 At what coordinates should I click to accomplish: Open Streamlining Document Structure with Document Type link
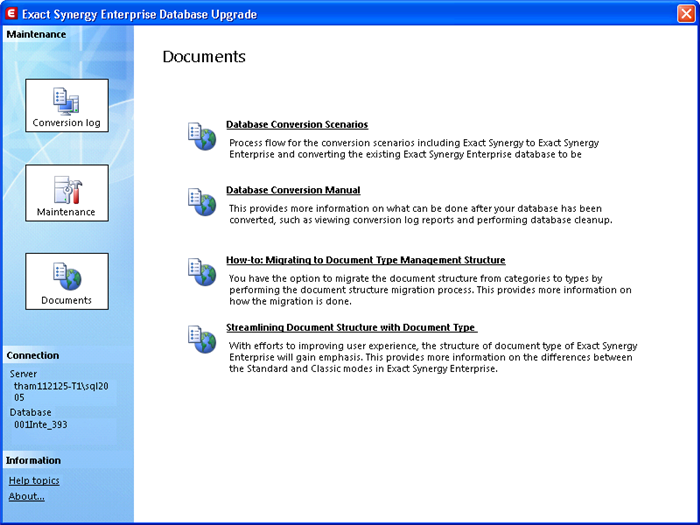pyautogui.click(x=351, y=327)
